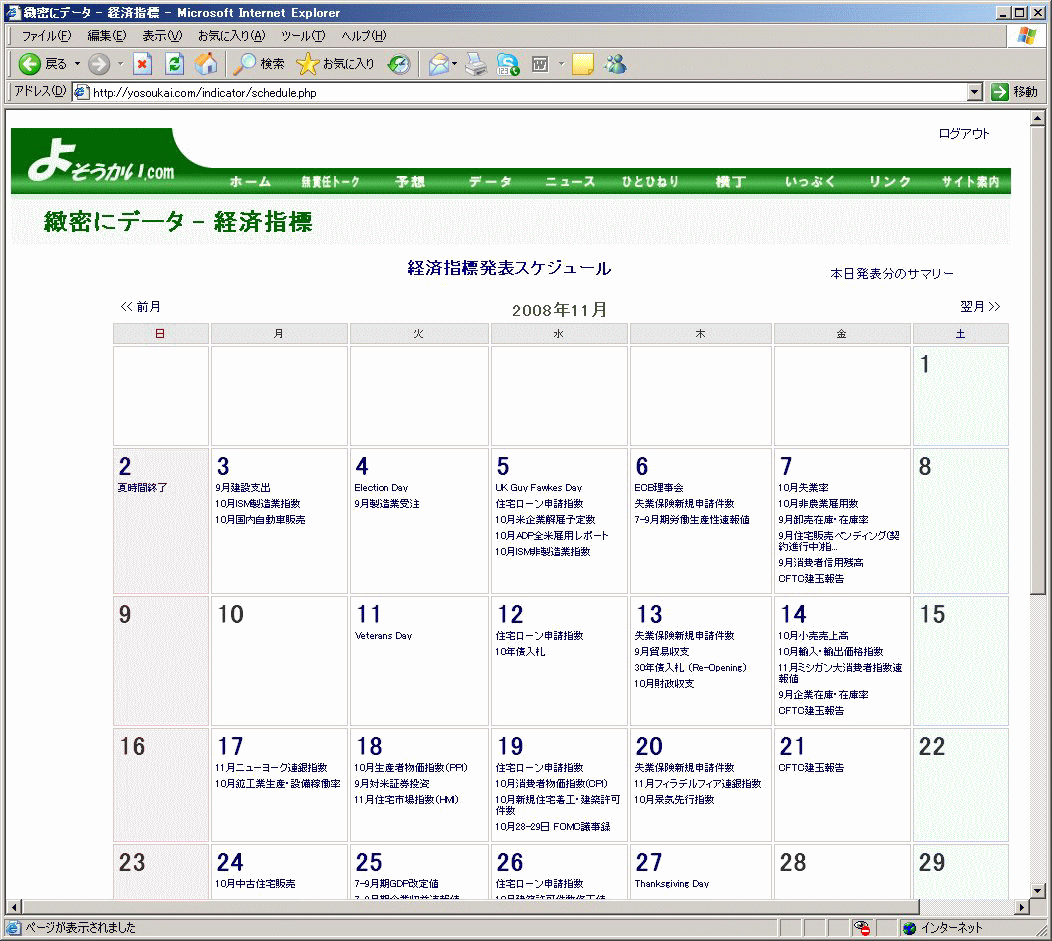Click the Home house icon
Screen dimensions: 1052x941
click(206, 64)
